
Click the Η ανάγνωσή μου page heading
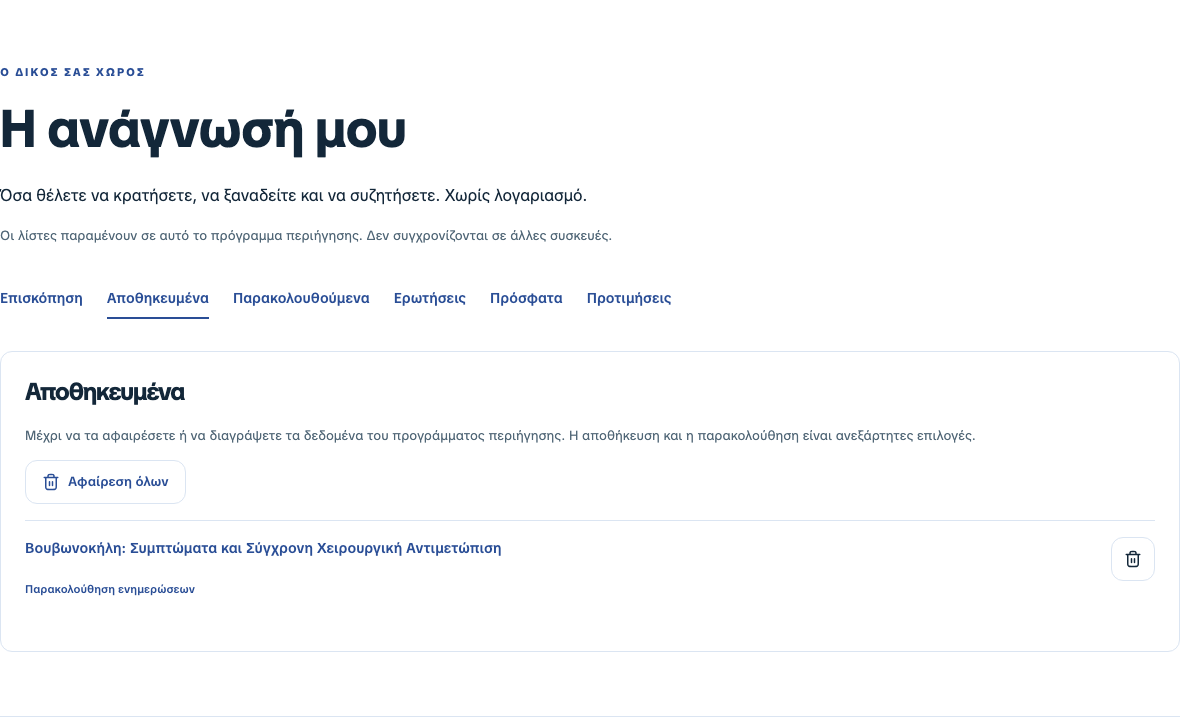pos(203,129)
